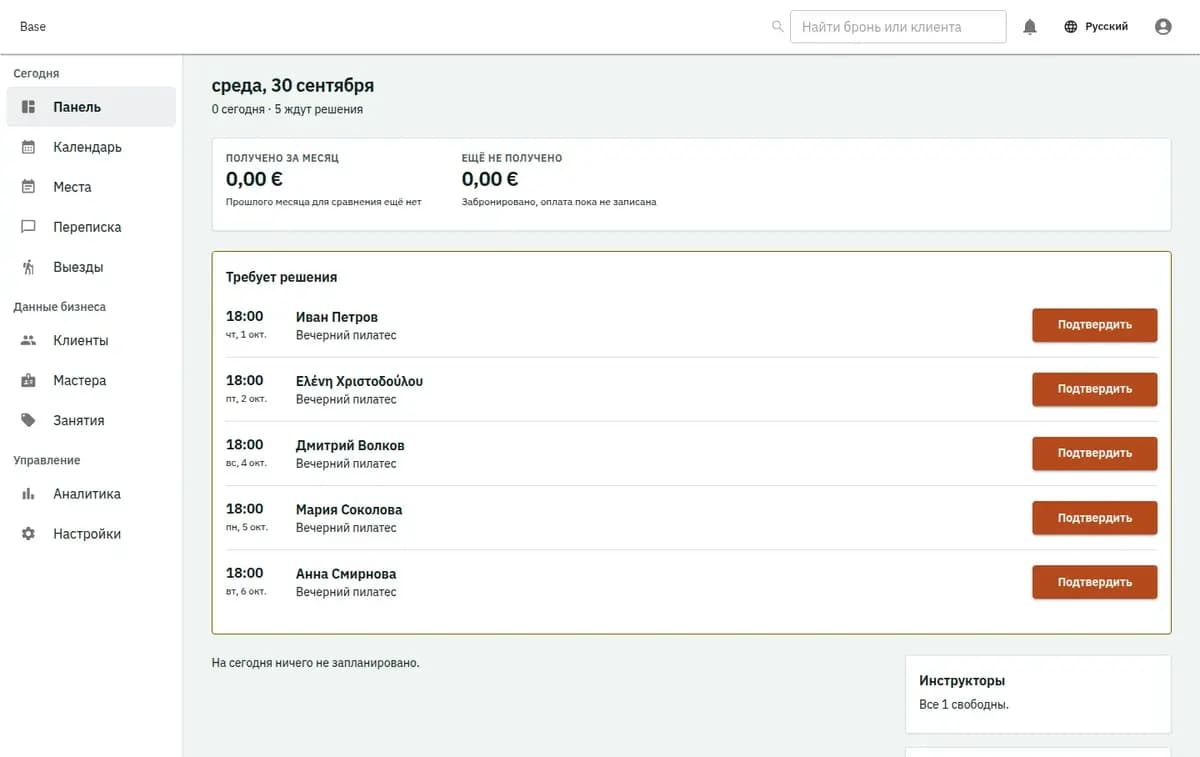Click the Мастера badge icon

29,380
